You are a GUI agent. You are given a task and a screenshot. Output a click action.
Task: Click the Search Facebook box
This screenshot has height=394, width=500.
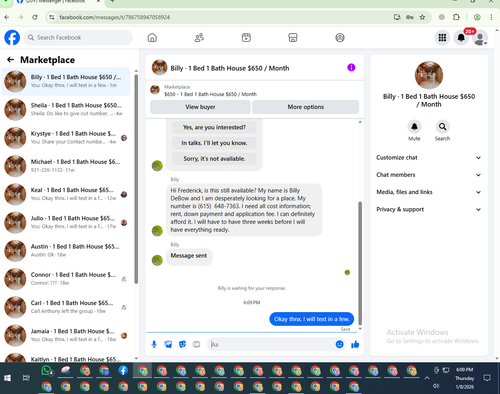point(78,37)
